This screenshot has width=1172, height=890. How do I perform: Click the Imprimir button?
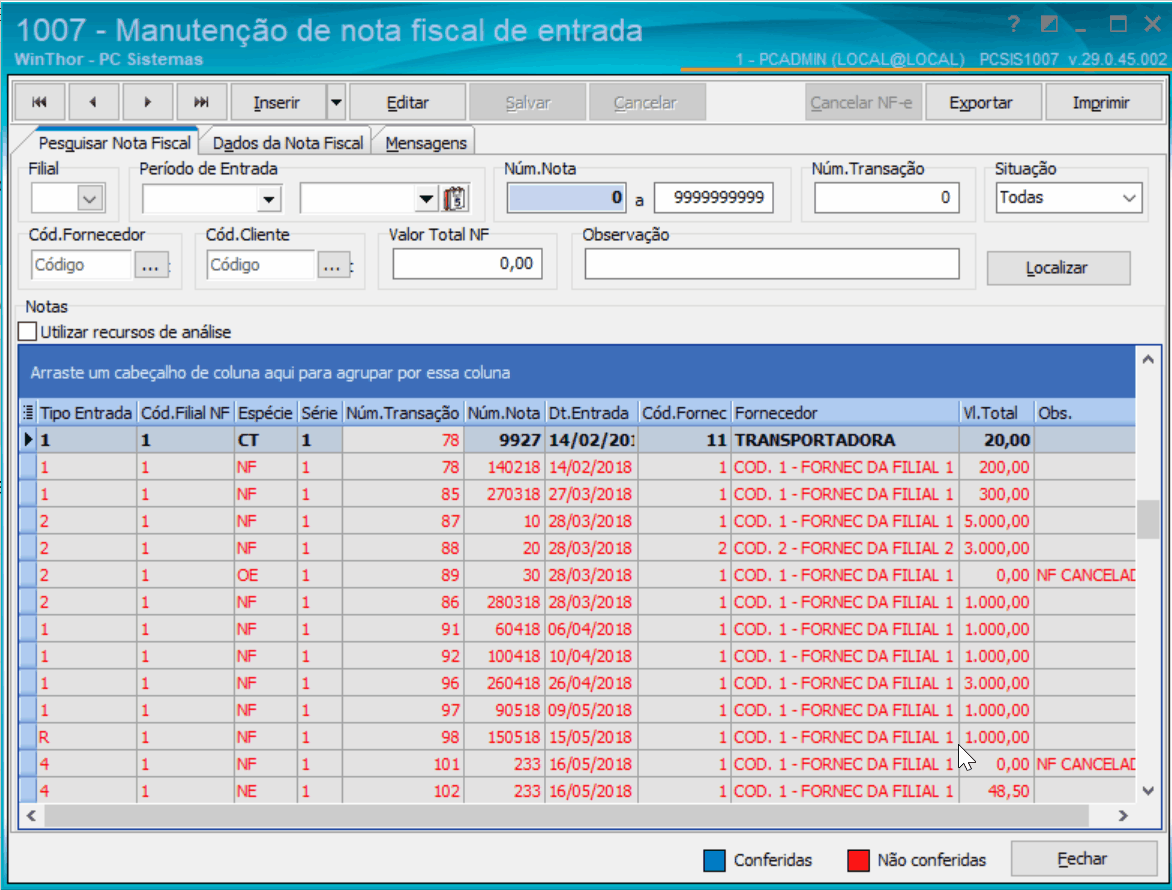pos(1101,102)
